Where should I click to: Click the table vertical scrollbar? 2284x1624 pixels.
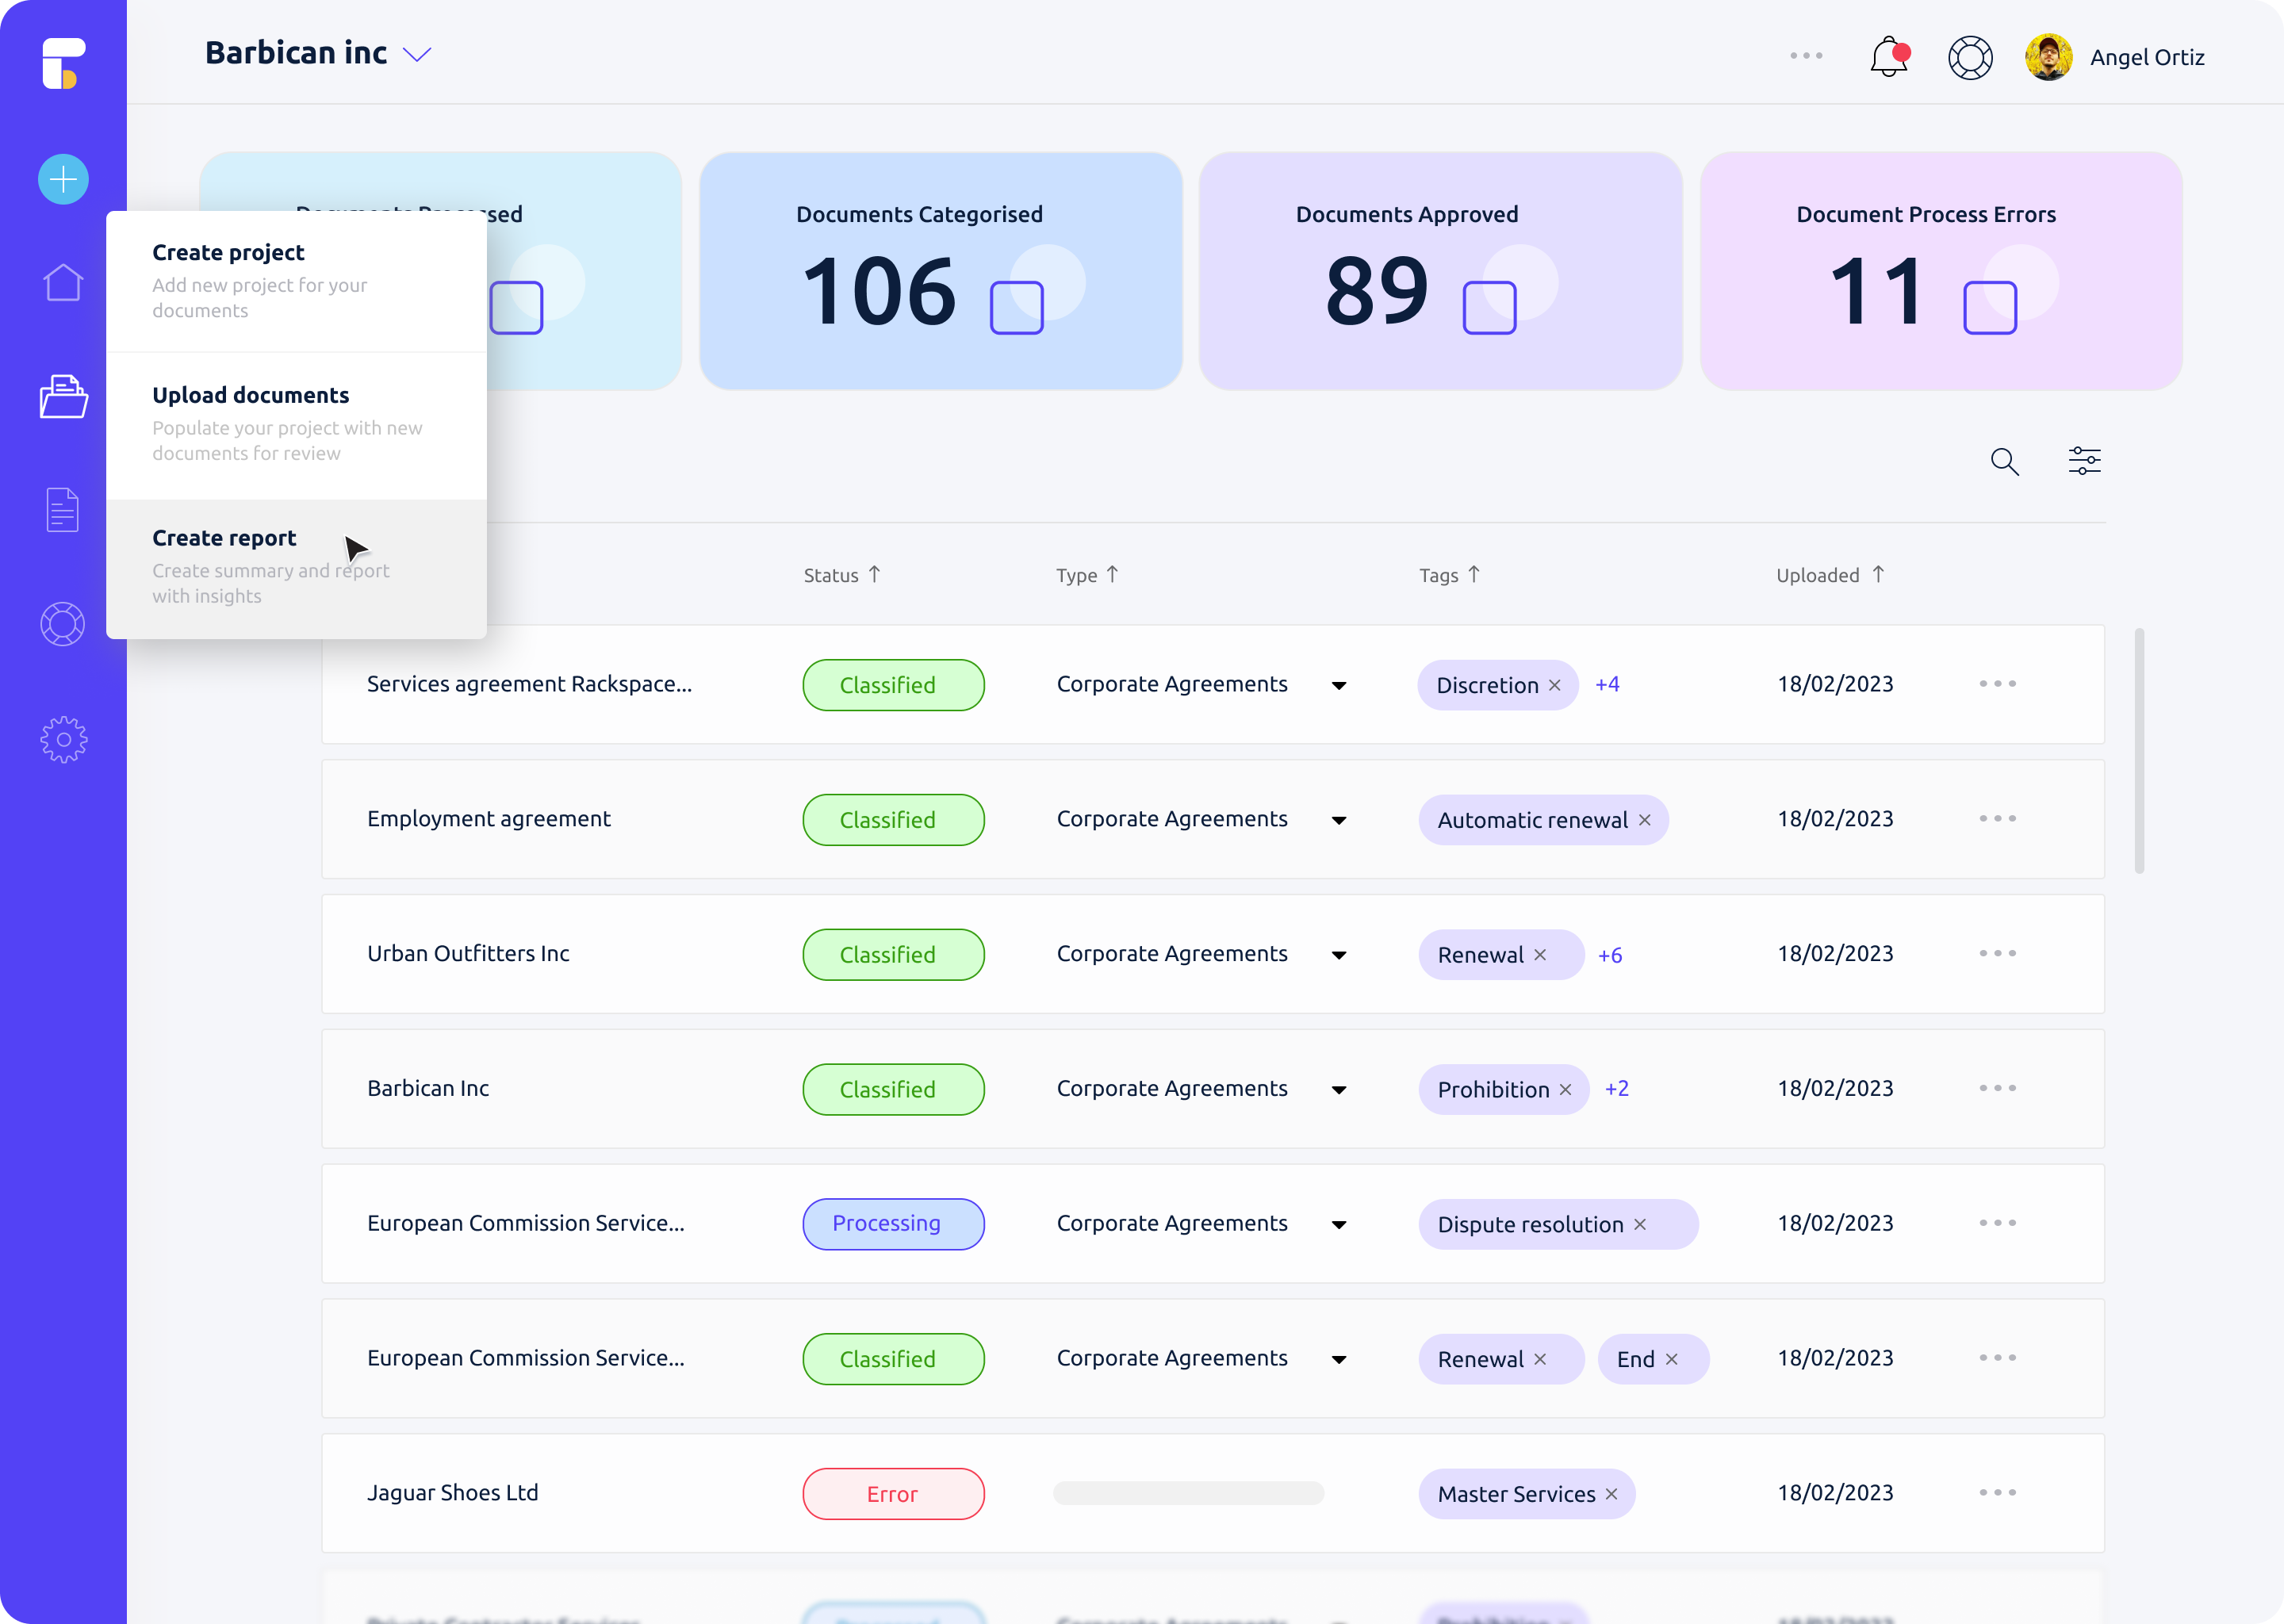click(x=2139, y=750)
